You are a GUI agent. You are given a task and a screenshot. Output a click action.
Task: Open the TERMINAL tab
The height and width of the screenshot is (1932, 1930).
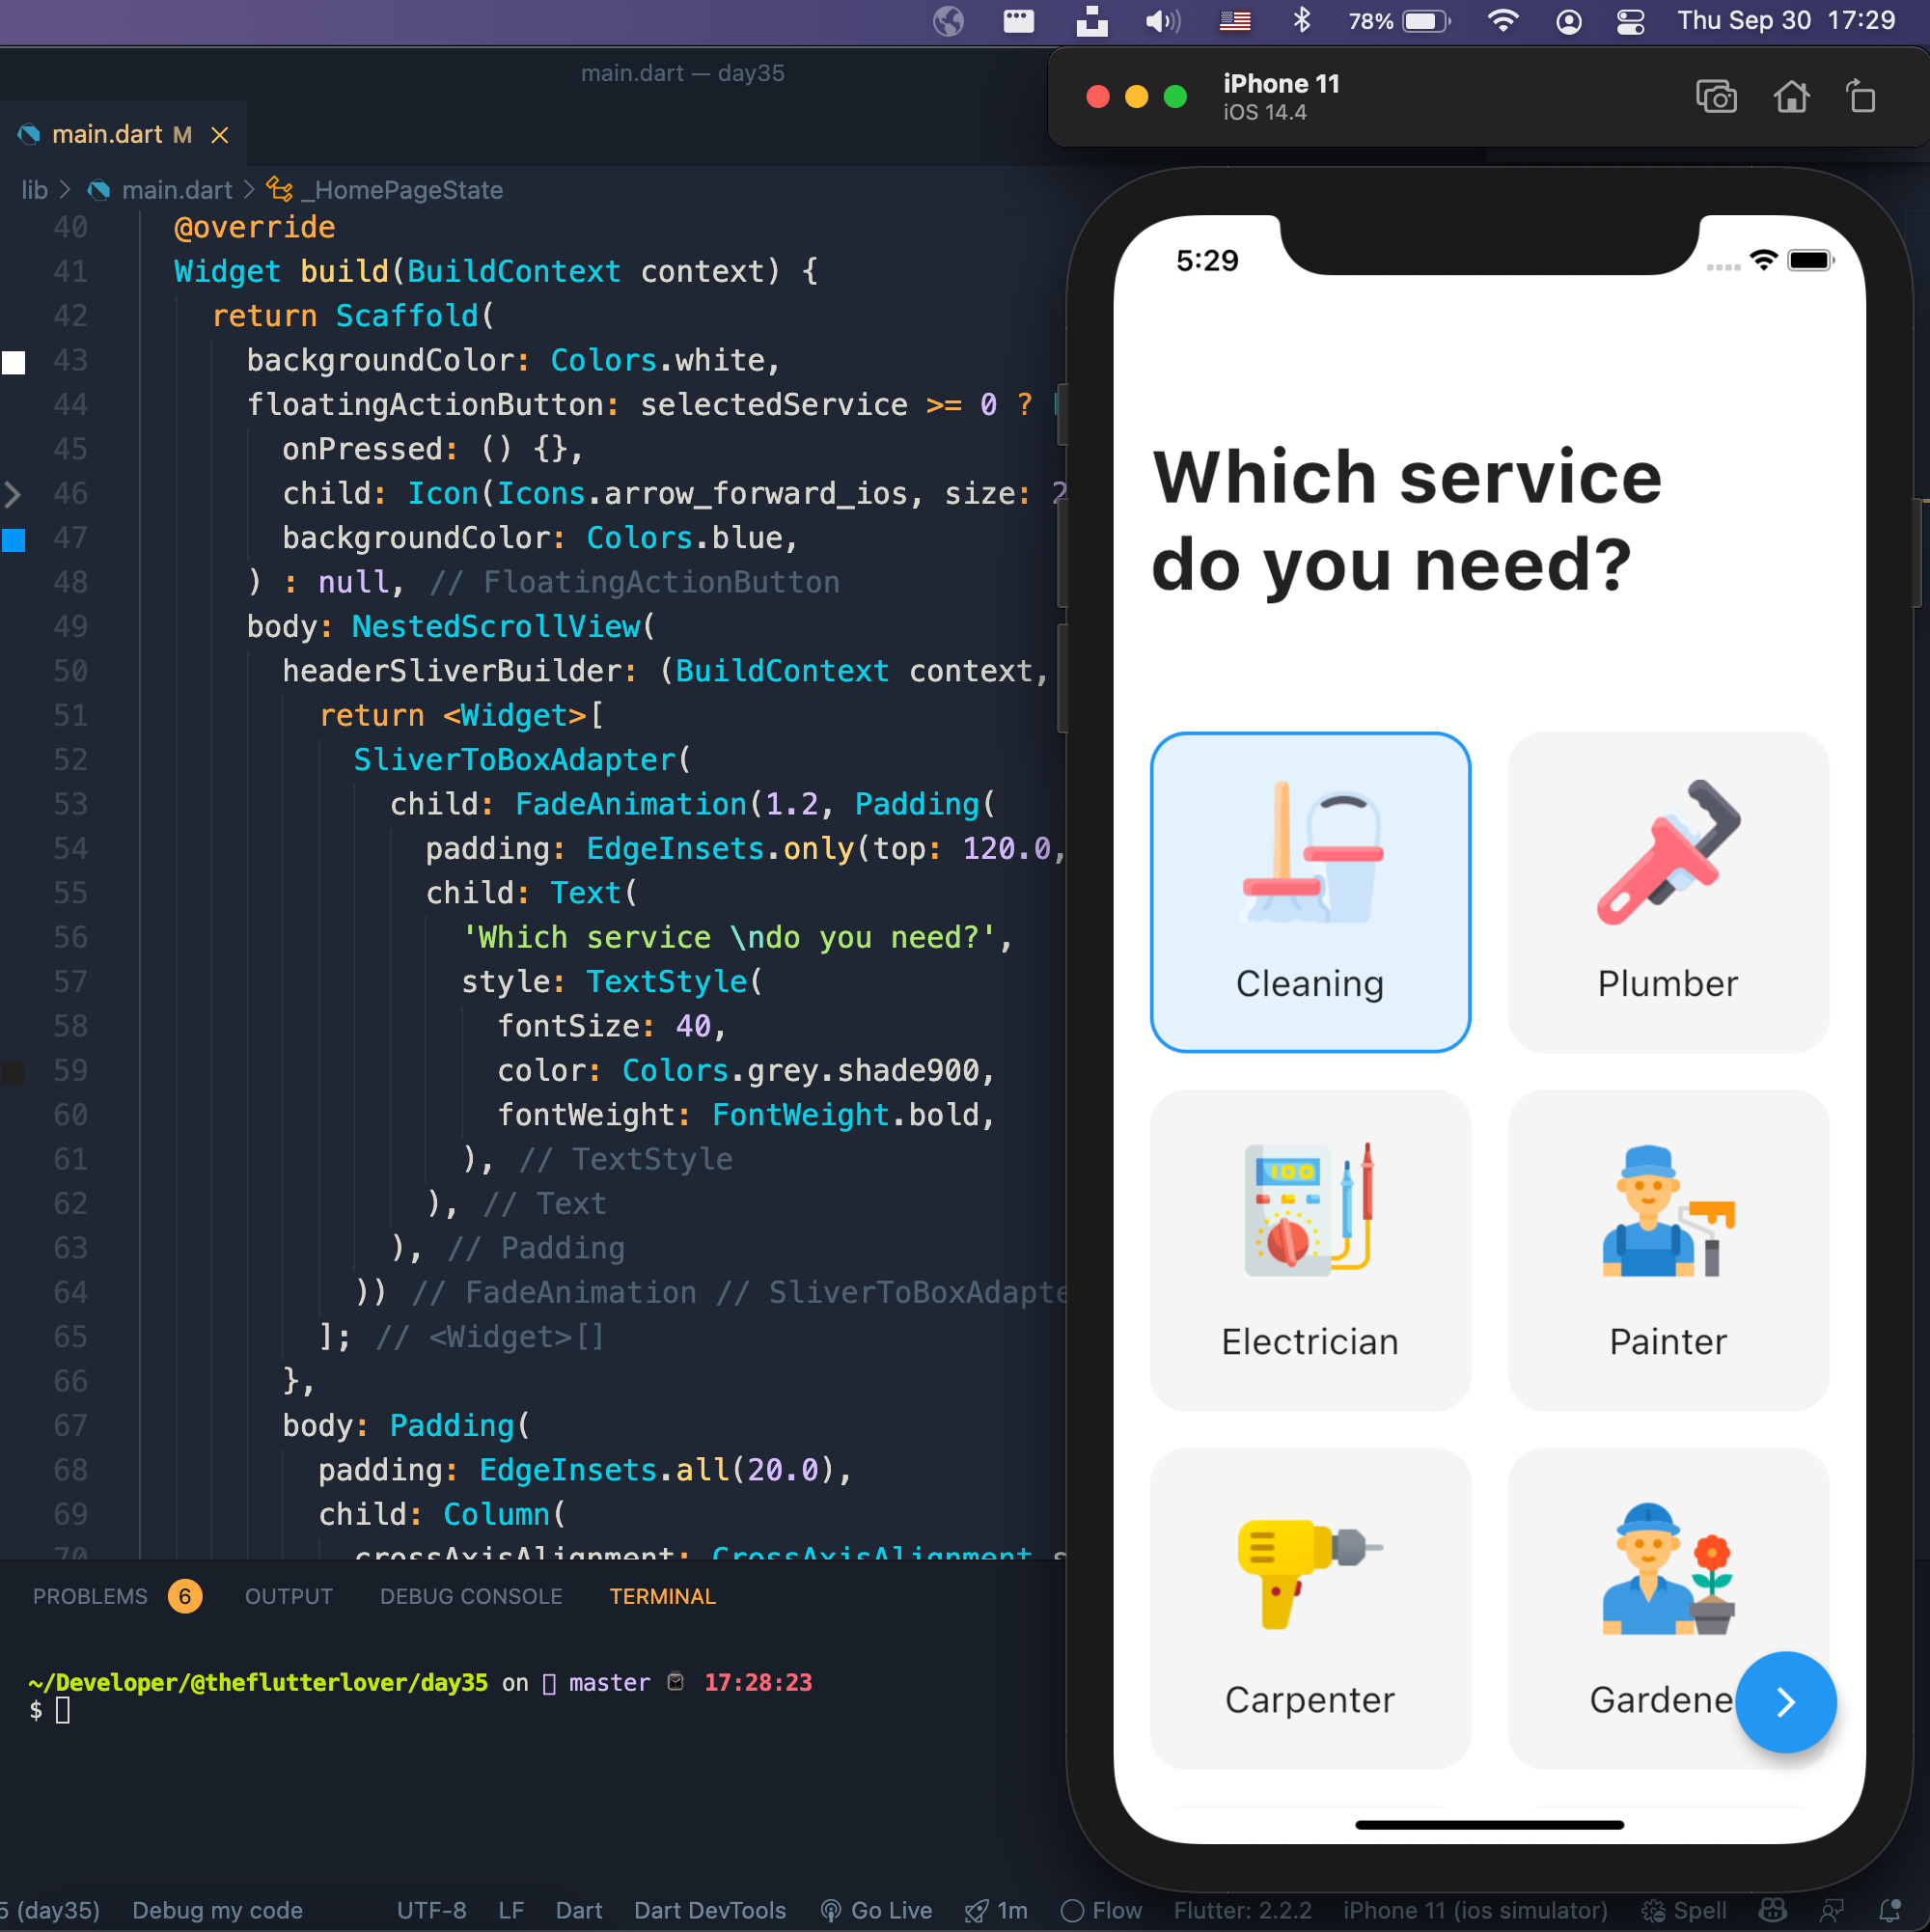663,1596
